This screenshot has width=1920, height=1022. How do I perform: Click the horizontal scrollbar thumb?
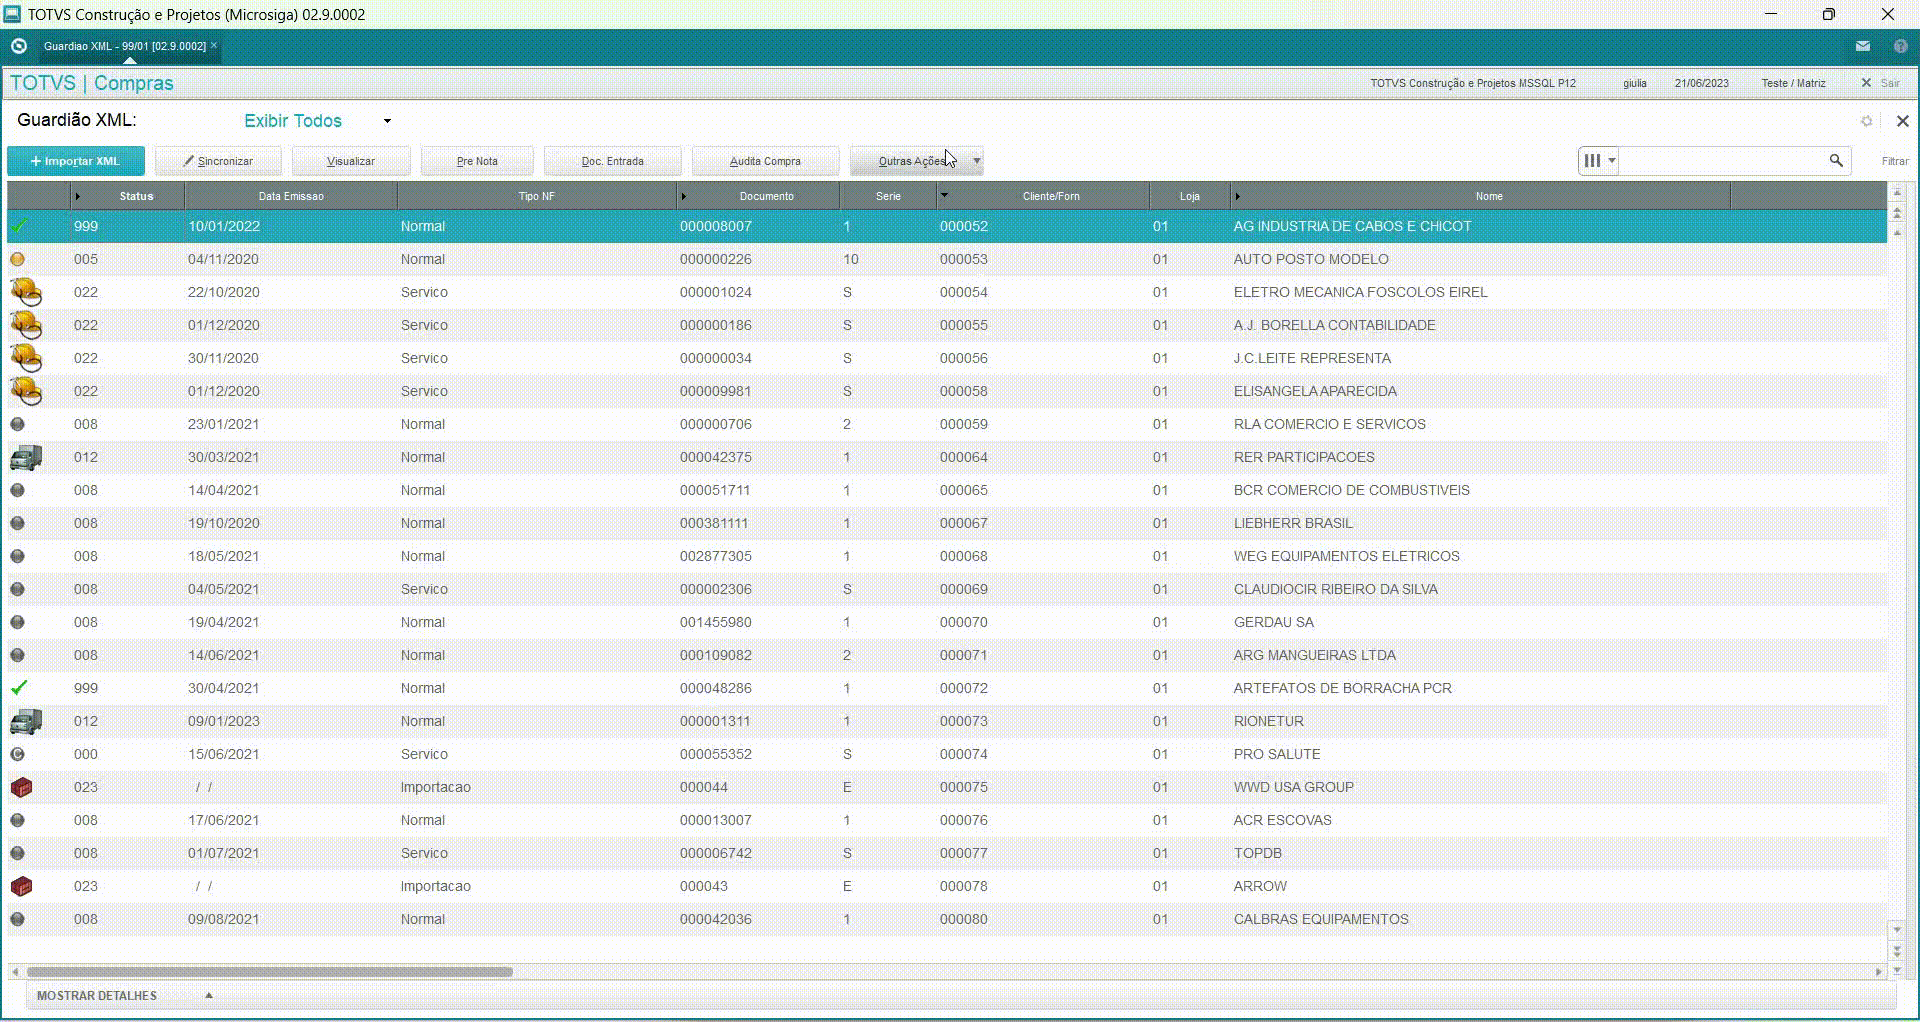[x=270, y=972]
